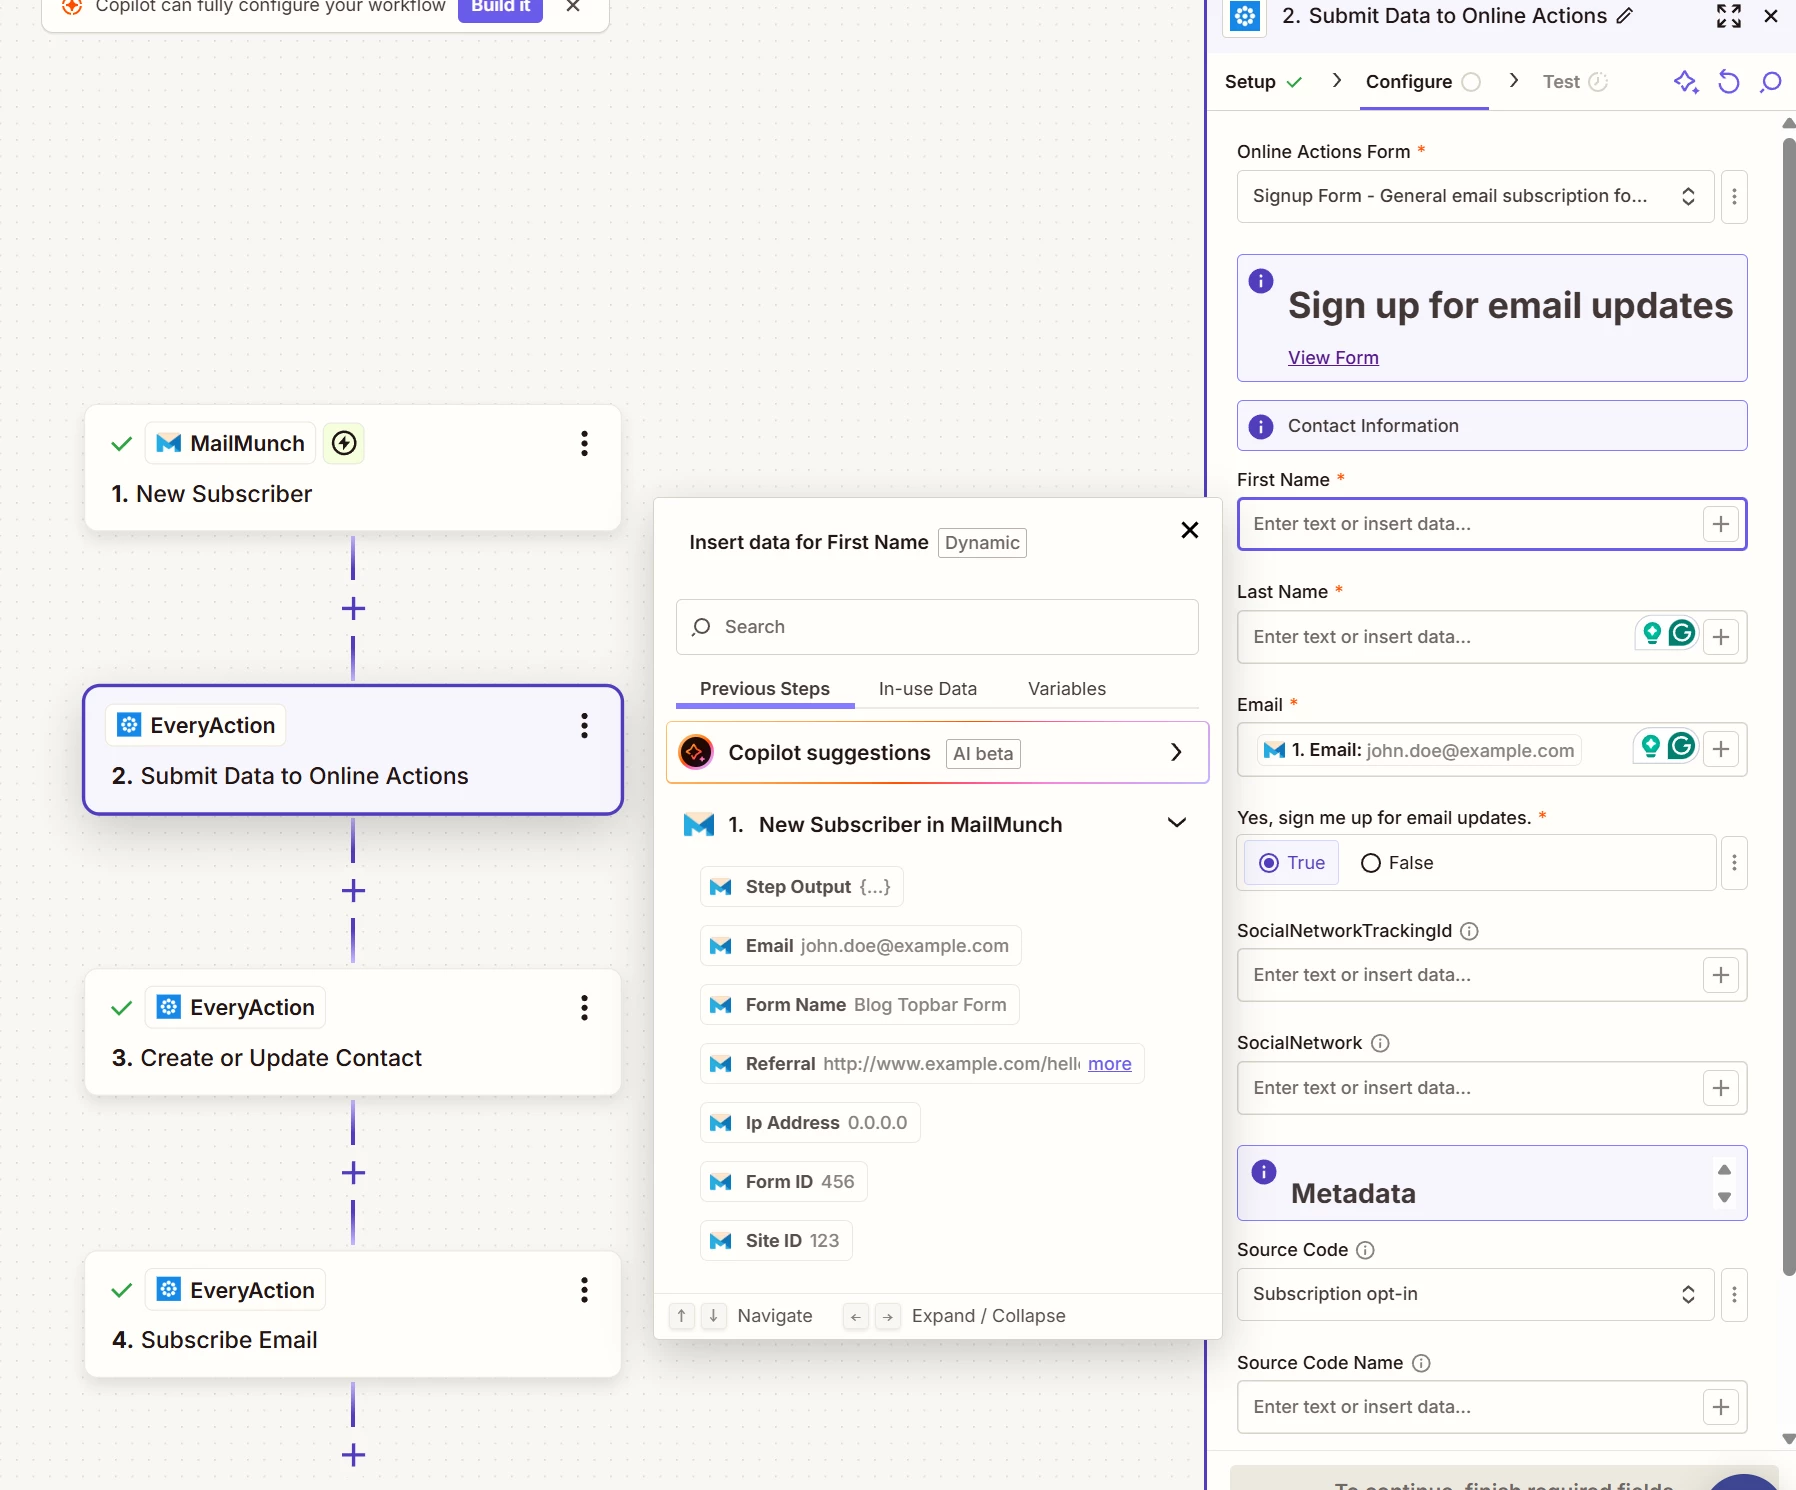Click the Search field in insert data popup
The height and width of the screenshot is (1490, 1796).
point(937,627)
